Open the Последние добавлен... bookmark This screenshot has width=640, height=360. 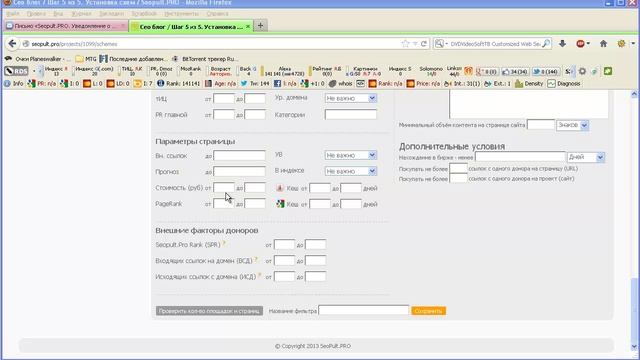[x=133, y=59]
